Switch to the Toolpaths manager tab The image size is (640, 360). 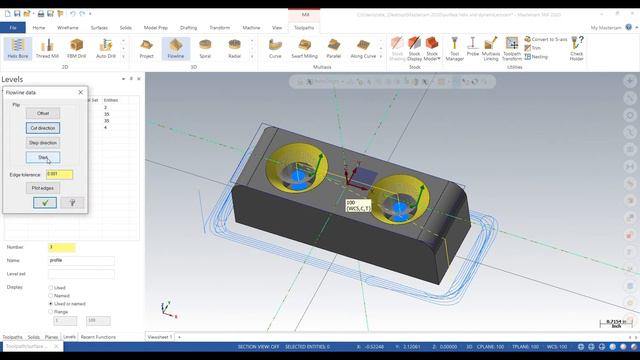[13, 337]
